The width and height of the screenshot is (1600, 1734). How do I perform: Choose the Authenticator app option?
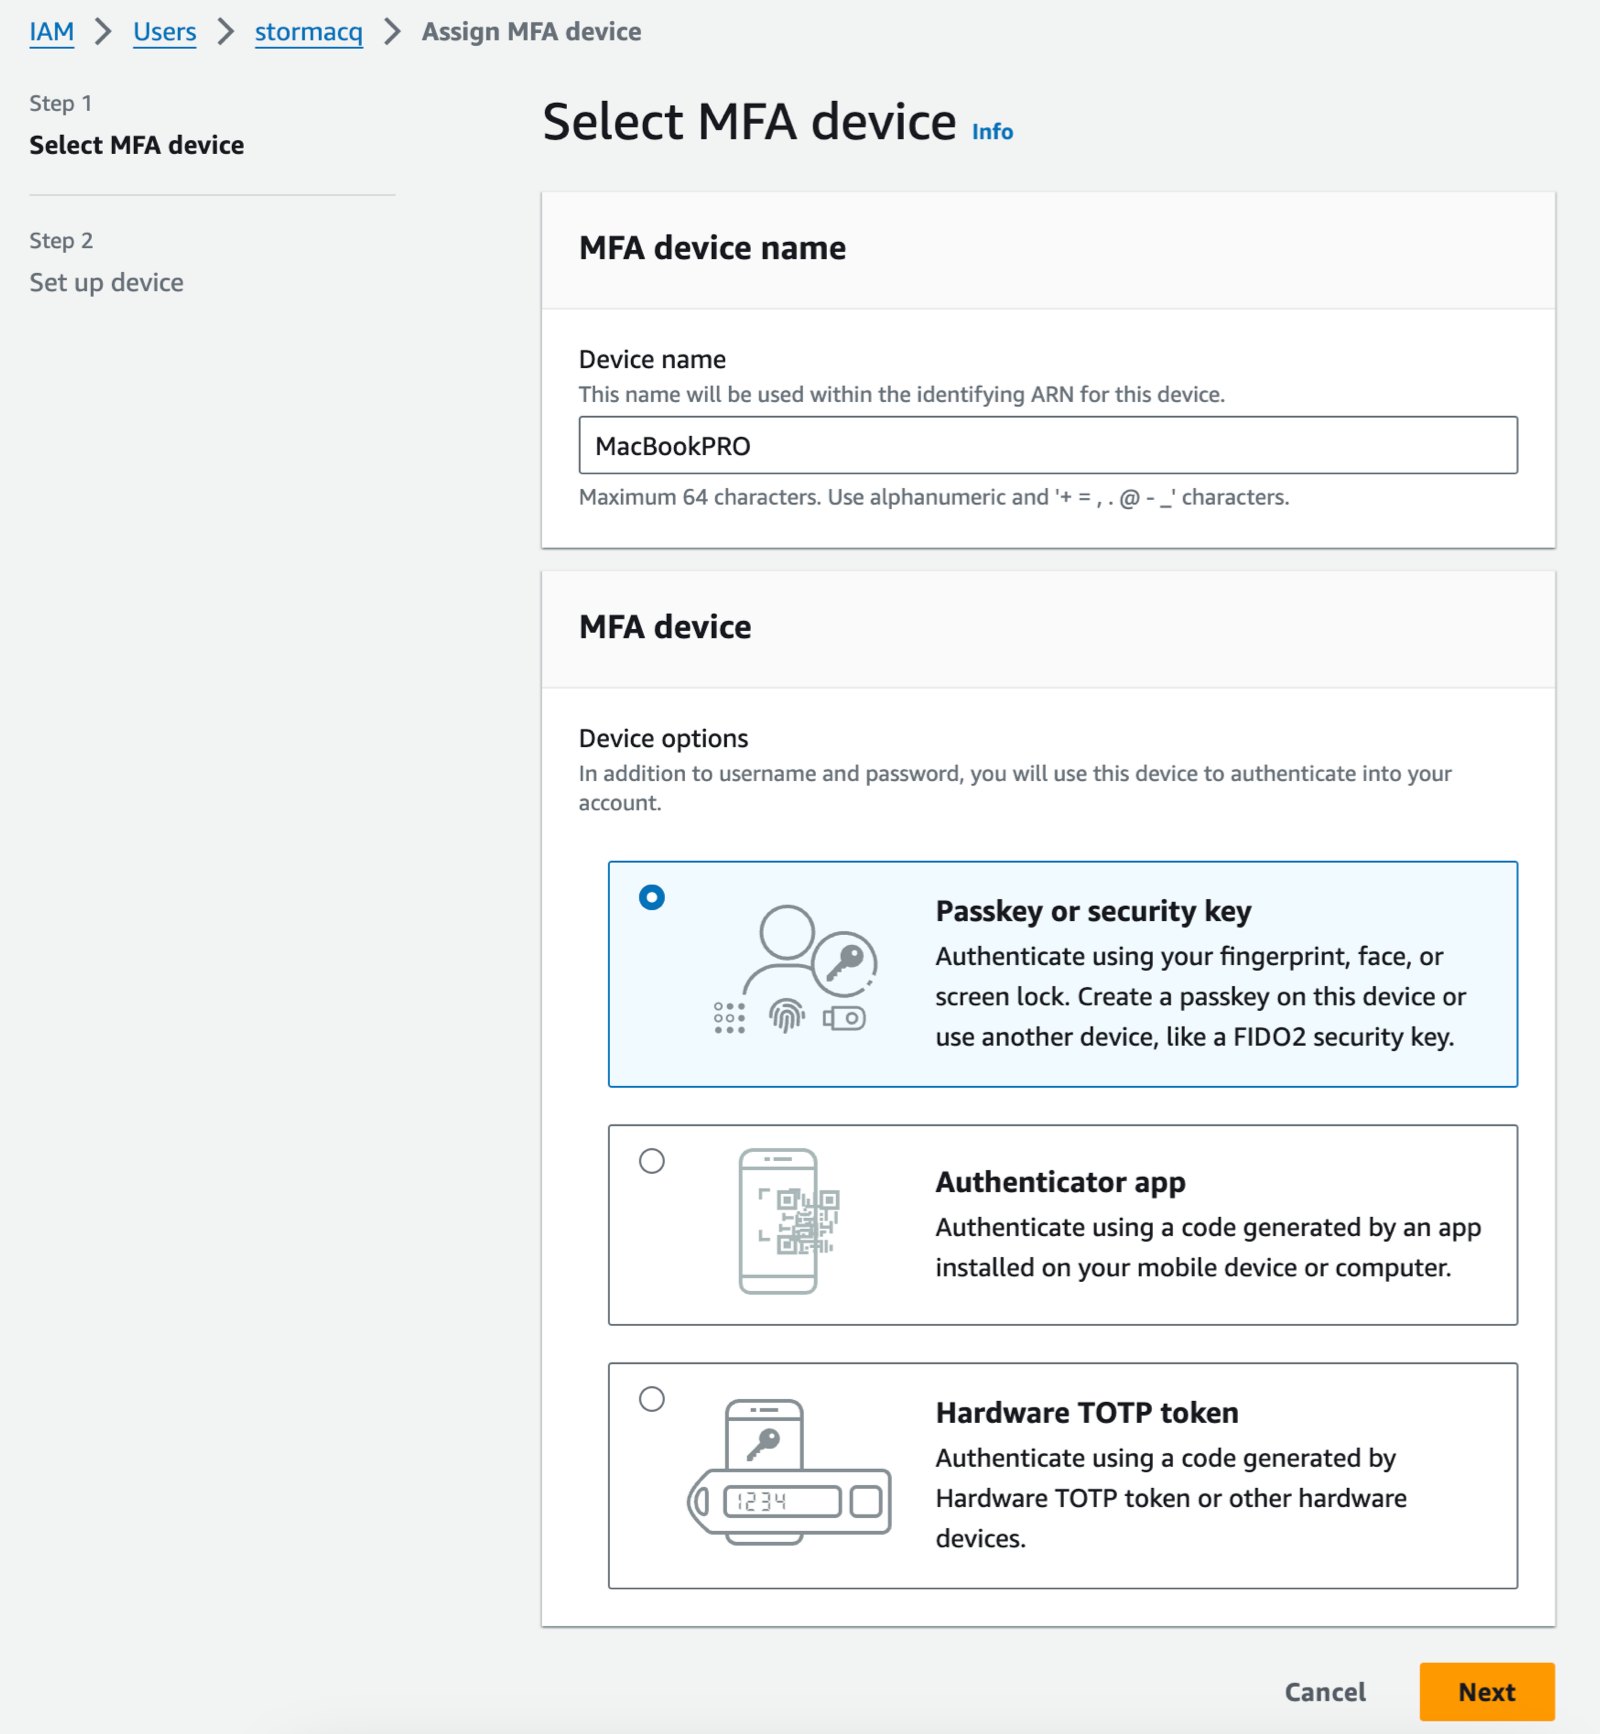(652, 1161)
